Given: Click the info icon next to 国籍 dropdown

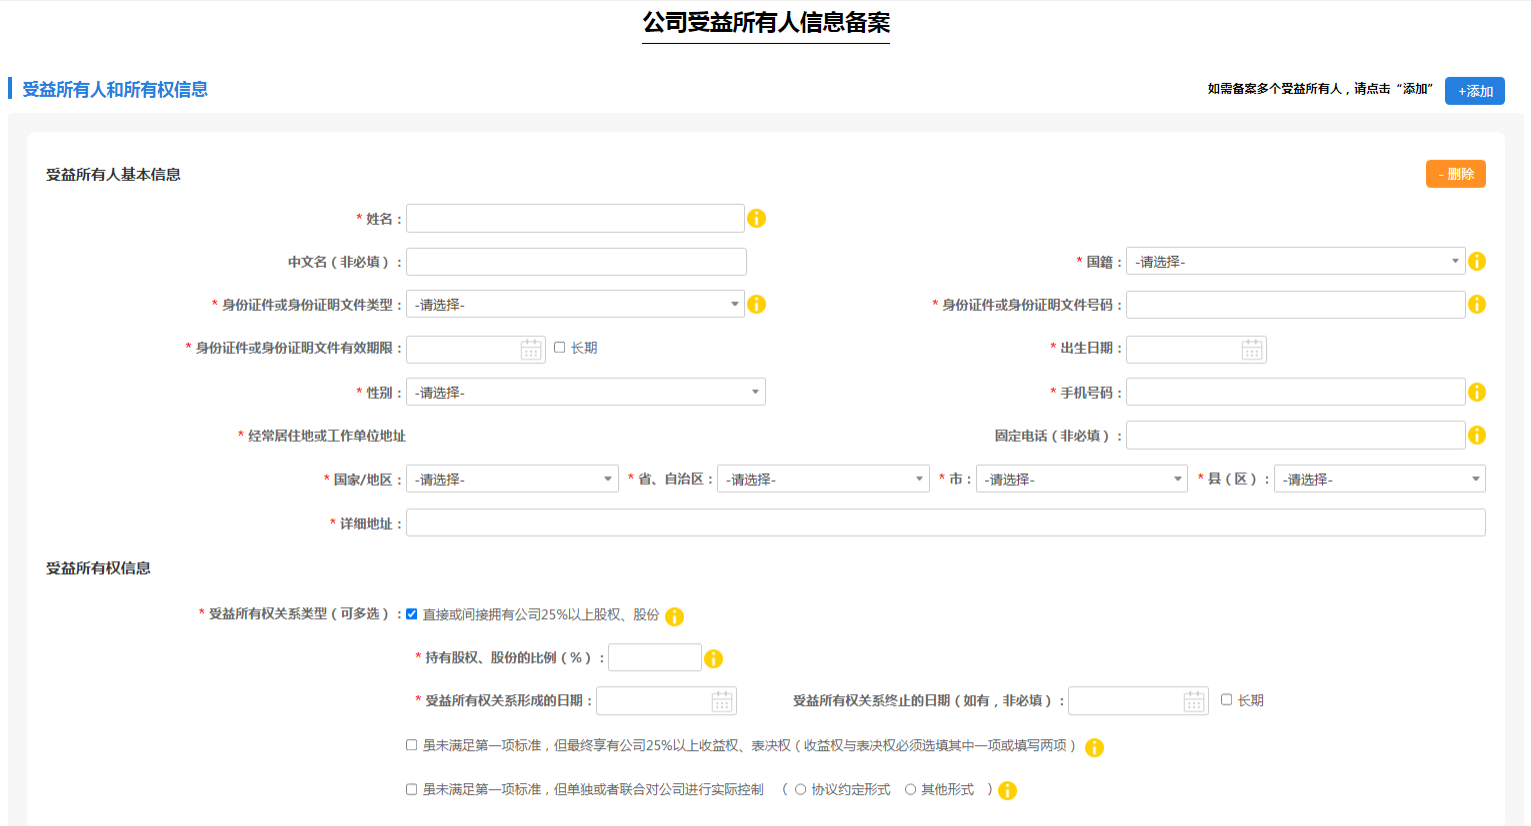Looking at the screenshot, I should [1477, 261].
